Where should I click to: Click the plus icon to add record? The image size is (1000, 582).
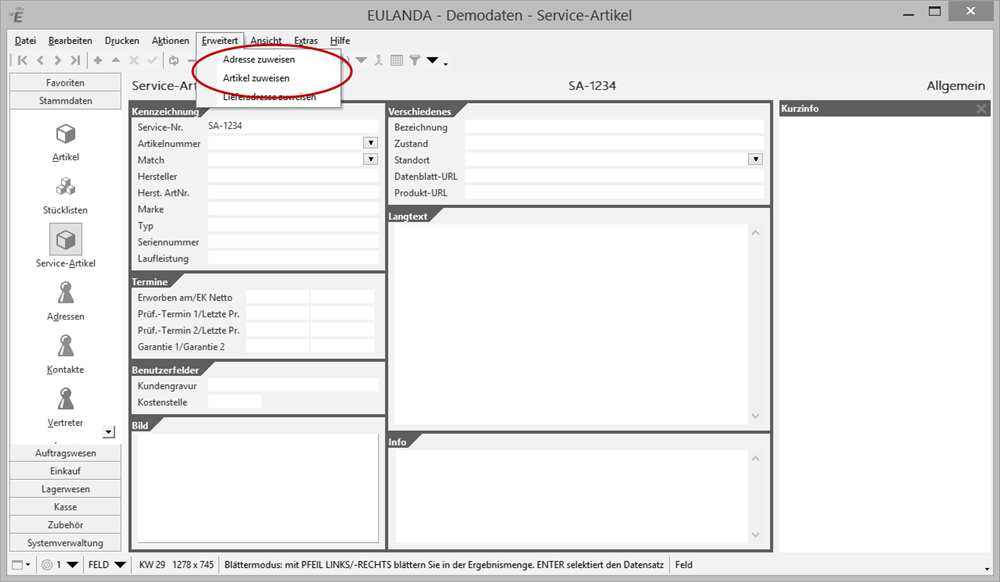tap(98, 61)
